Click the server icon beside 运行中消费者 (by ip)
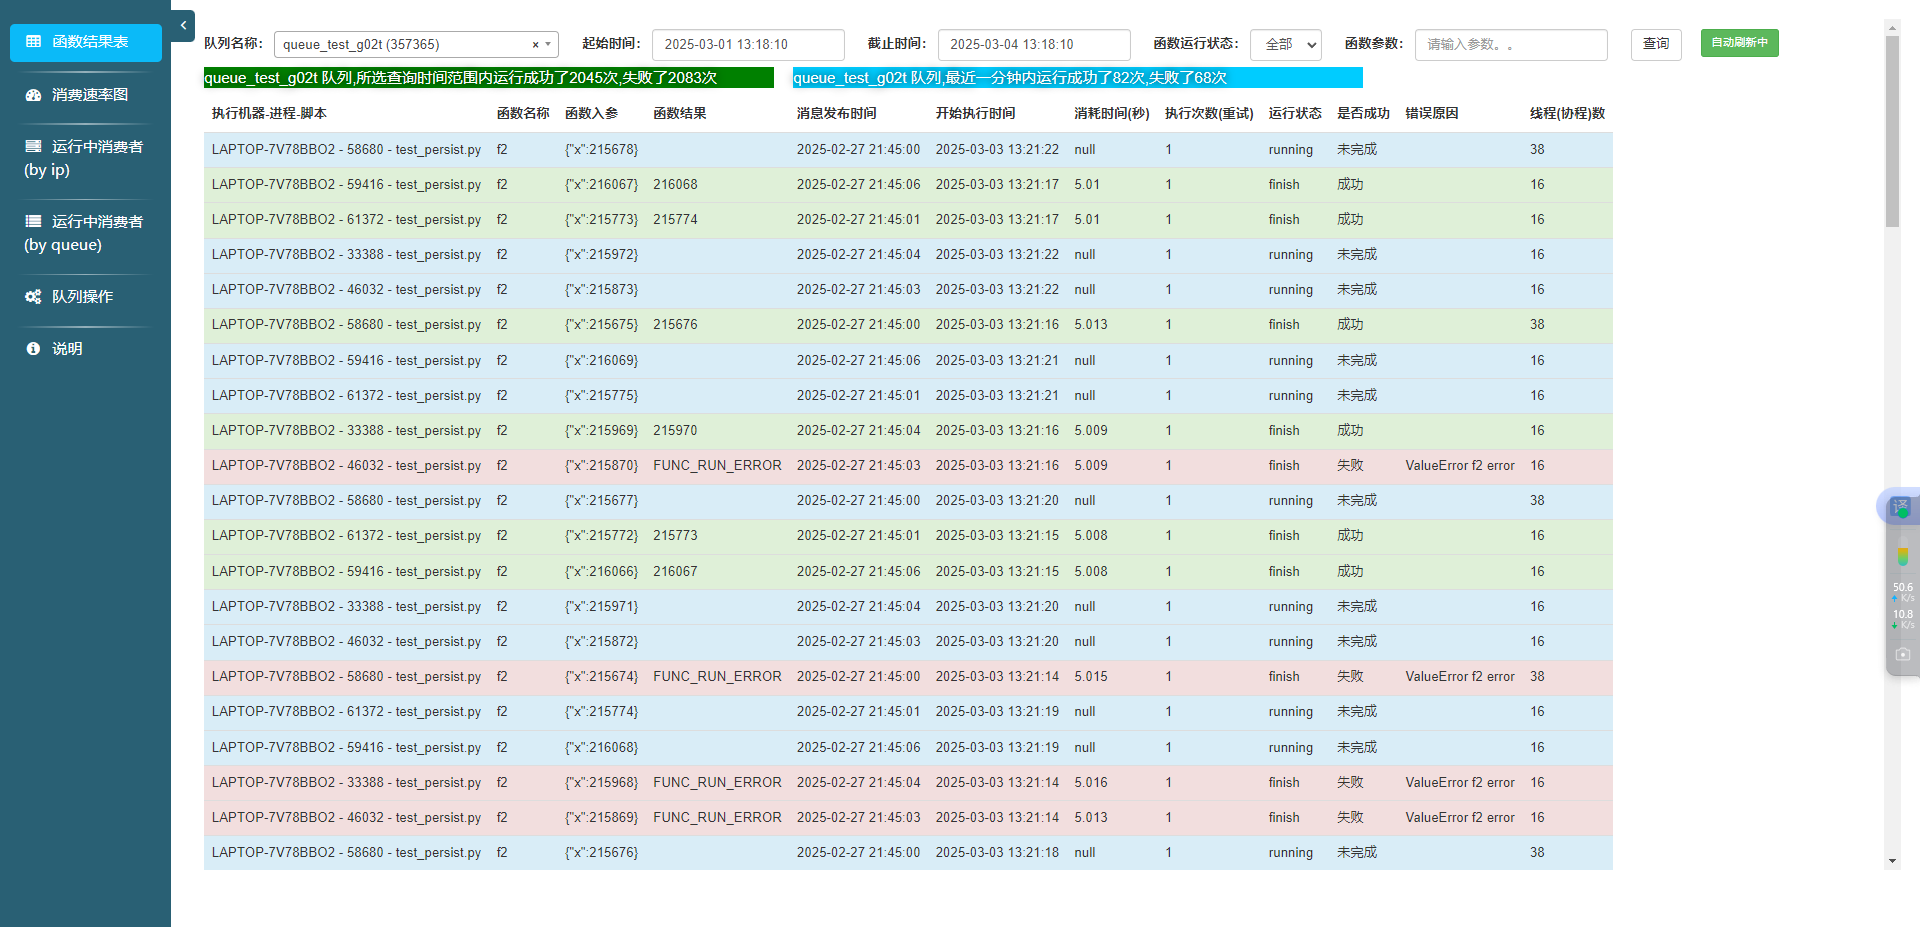 point(34,146)
